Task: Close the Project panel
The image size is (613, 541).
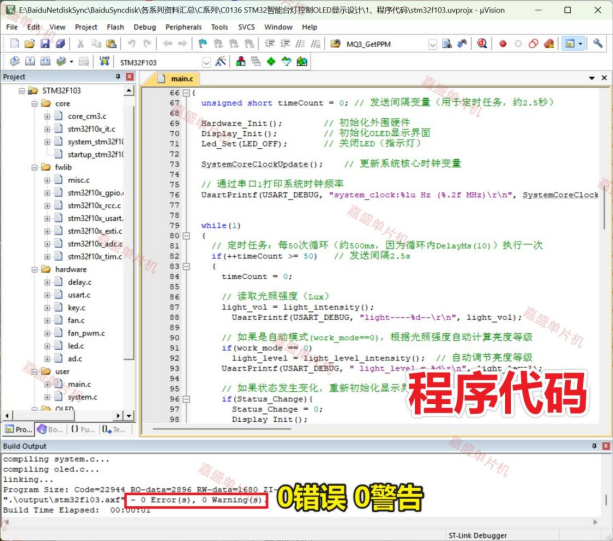Action: click(130, 77)
